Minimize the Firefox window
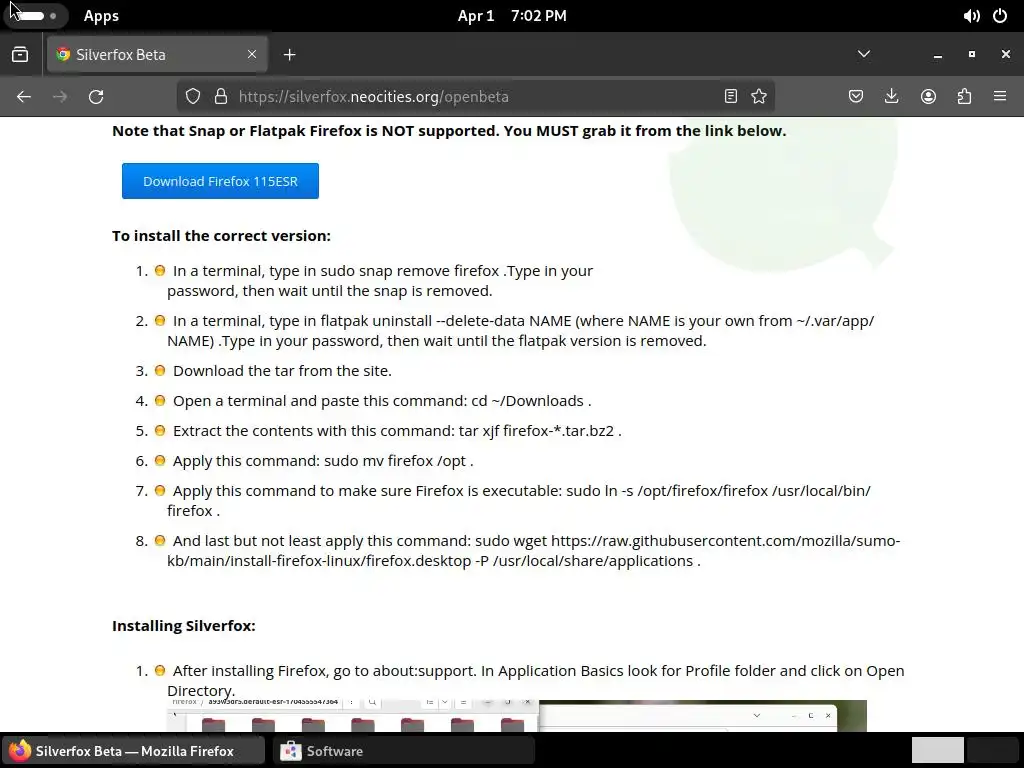The image size is (1024, 768). tap(938, 55)
